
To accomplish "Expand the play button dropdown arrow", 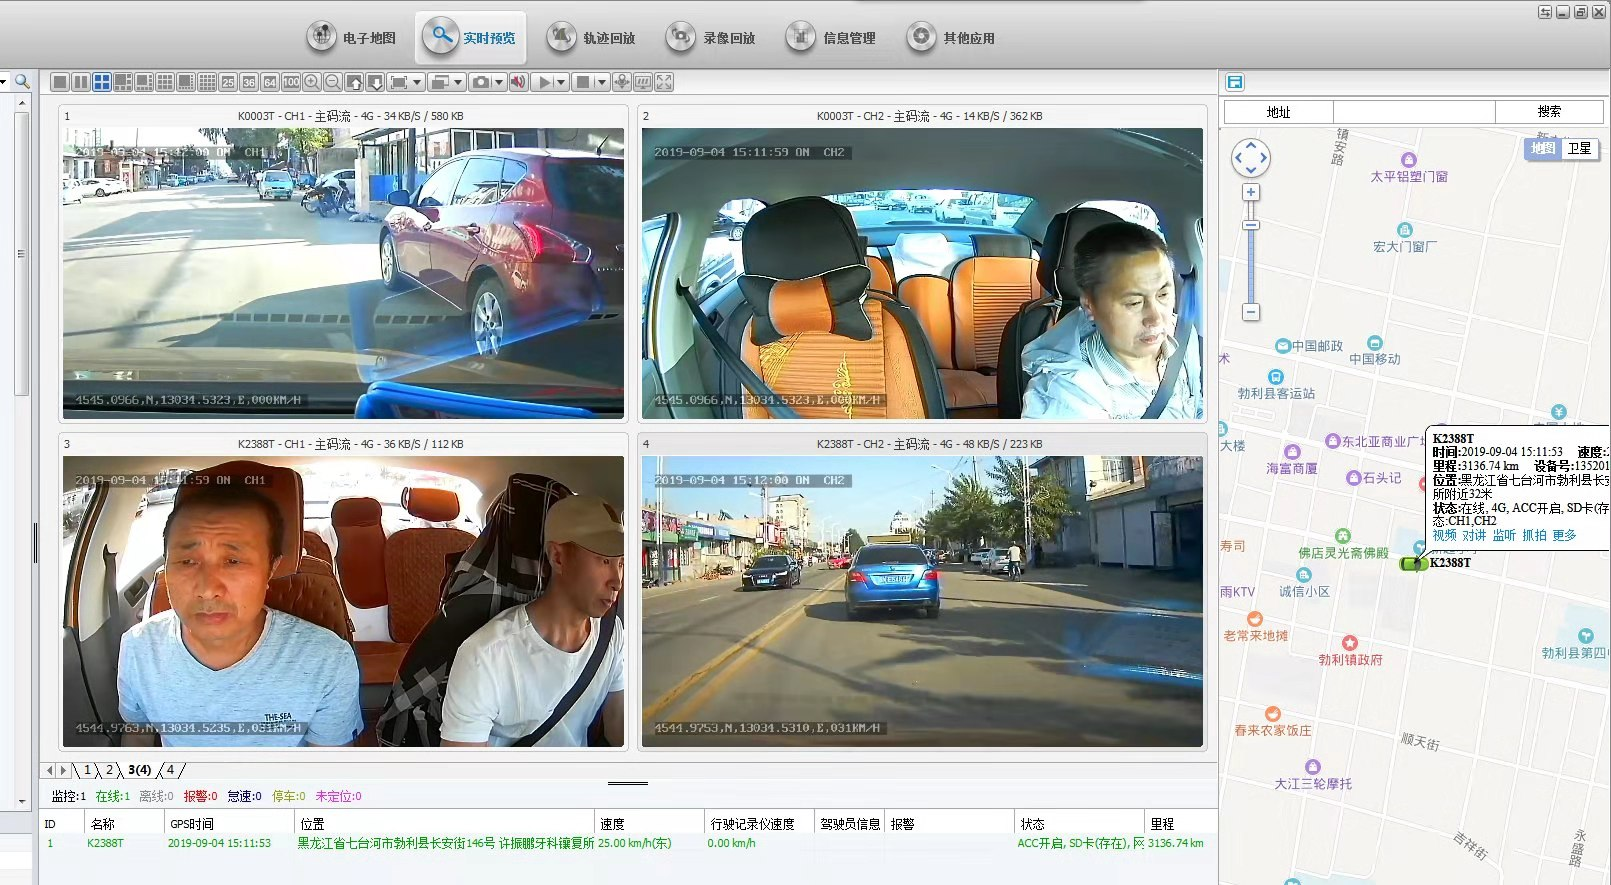I will tap(561, 82).
